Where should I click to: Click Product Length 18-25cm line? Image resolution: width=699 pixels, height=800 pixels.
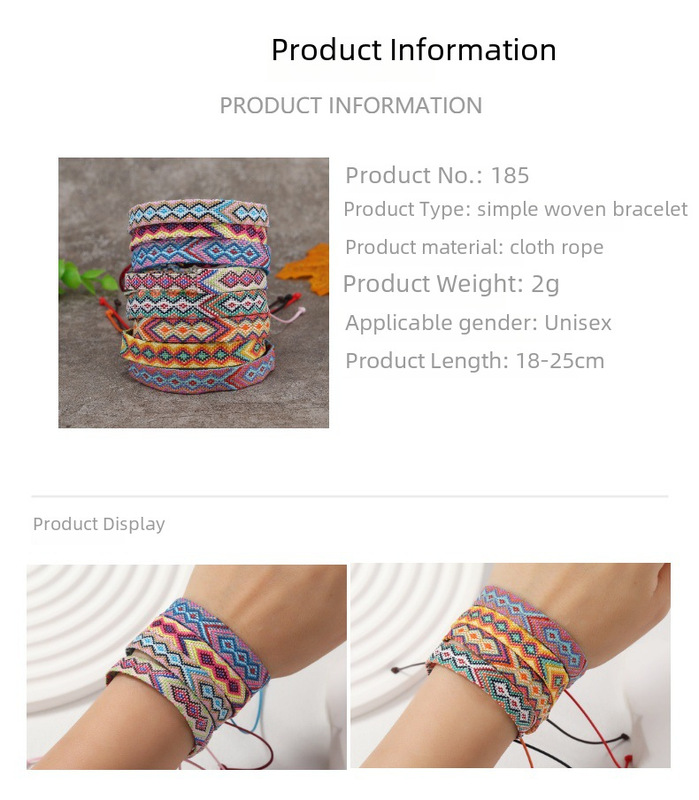[x=475, y=361]
